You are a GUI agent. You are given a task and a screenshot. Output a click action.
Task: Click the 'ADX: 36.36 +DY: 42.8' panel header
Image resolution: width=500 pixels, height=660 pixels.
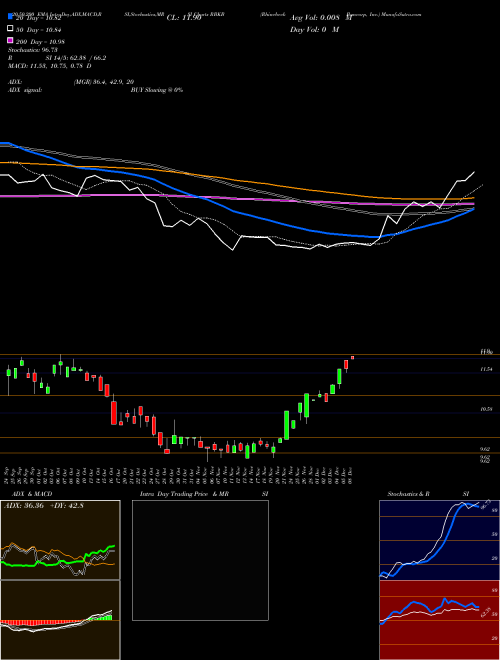pos(44,506)
